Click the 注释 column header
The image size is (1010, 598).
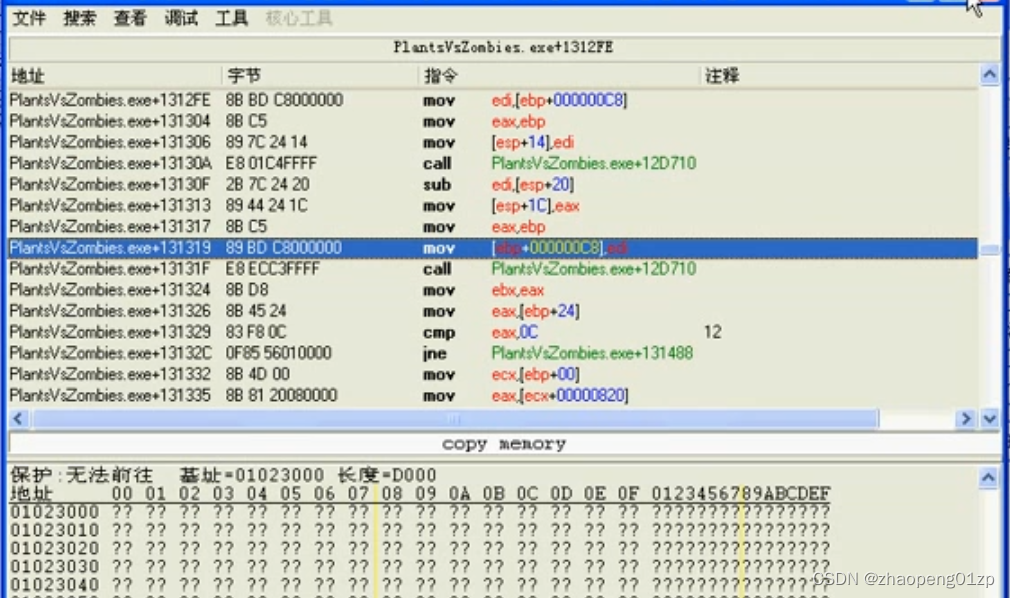point(839,75)
